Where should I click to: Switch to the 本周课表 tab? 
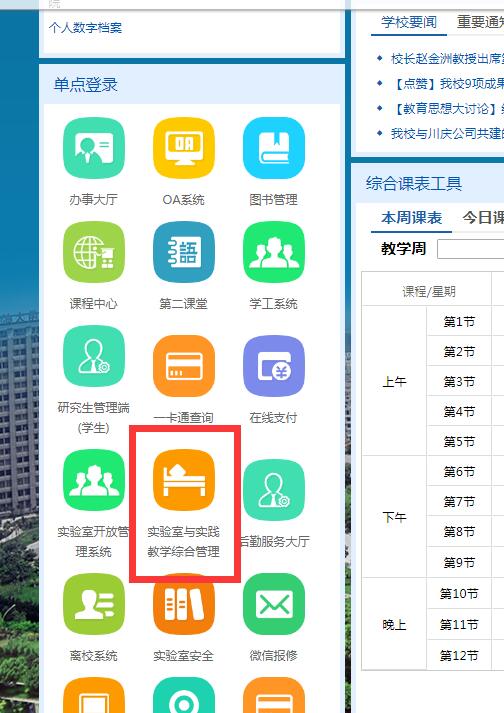411,218
